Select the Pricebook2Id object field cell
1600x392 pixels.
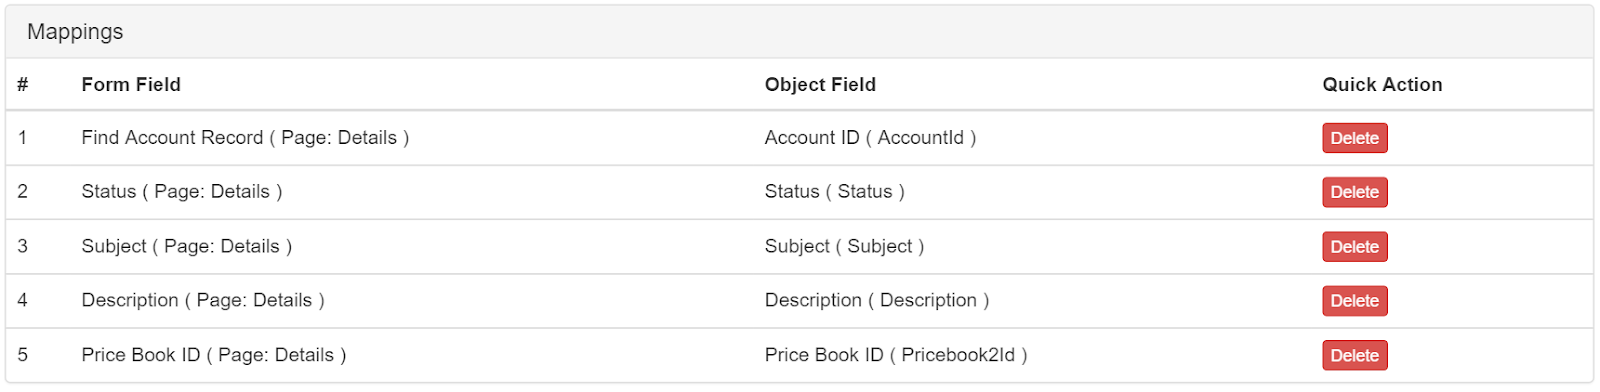896,355
